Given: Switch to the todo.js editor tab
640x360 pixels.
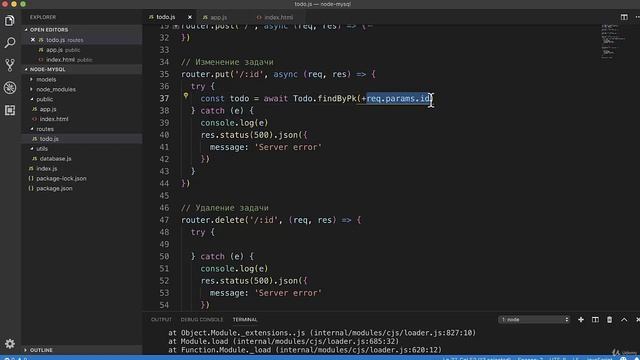Looking at the screenshot, I should 166,17.
